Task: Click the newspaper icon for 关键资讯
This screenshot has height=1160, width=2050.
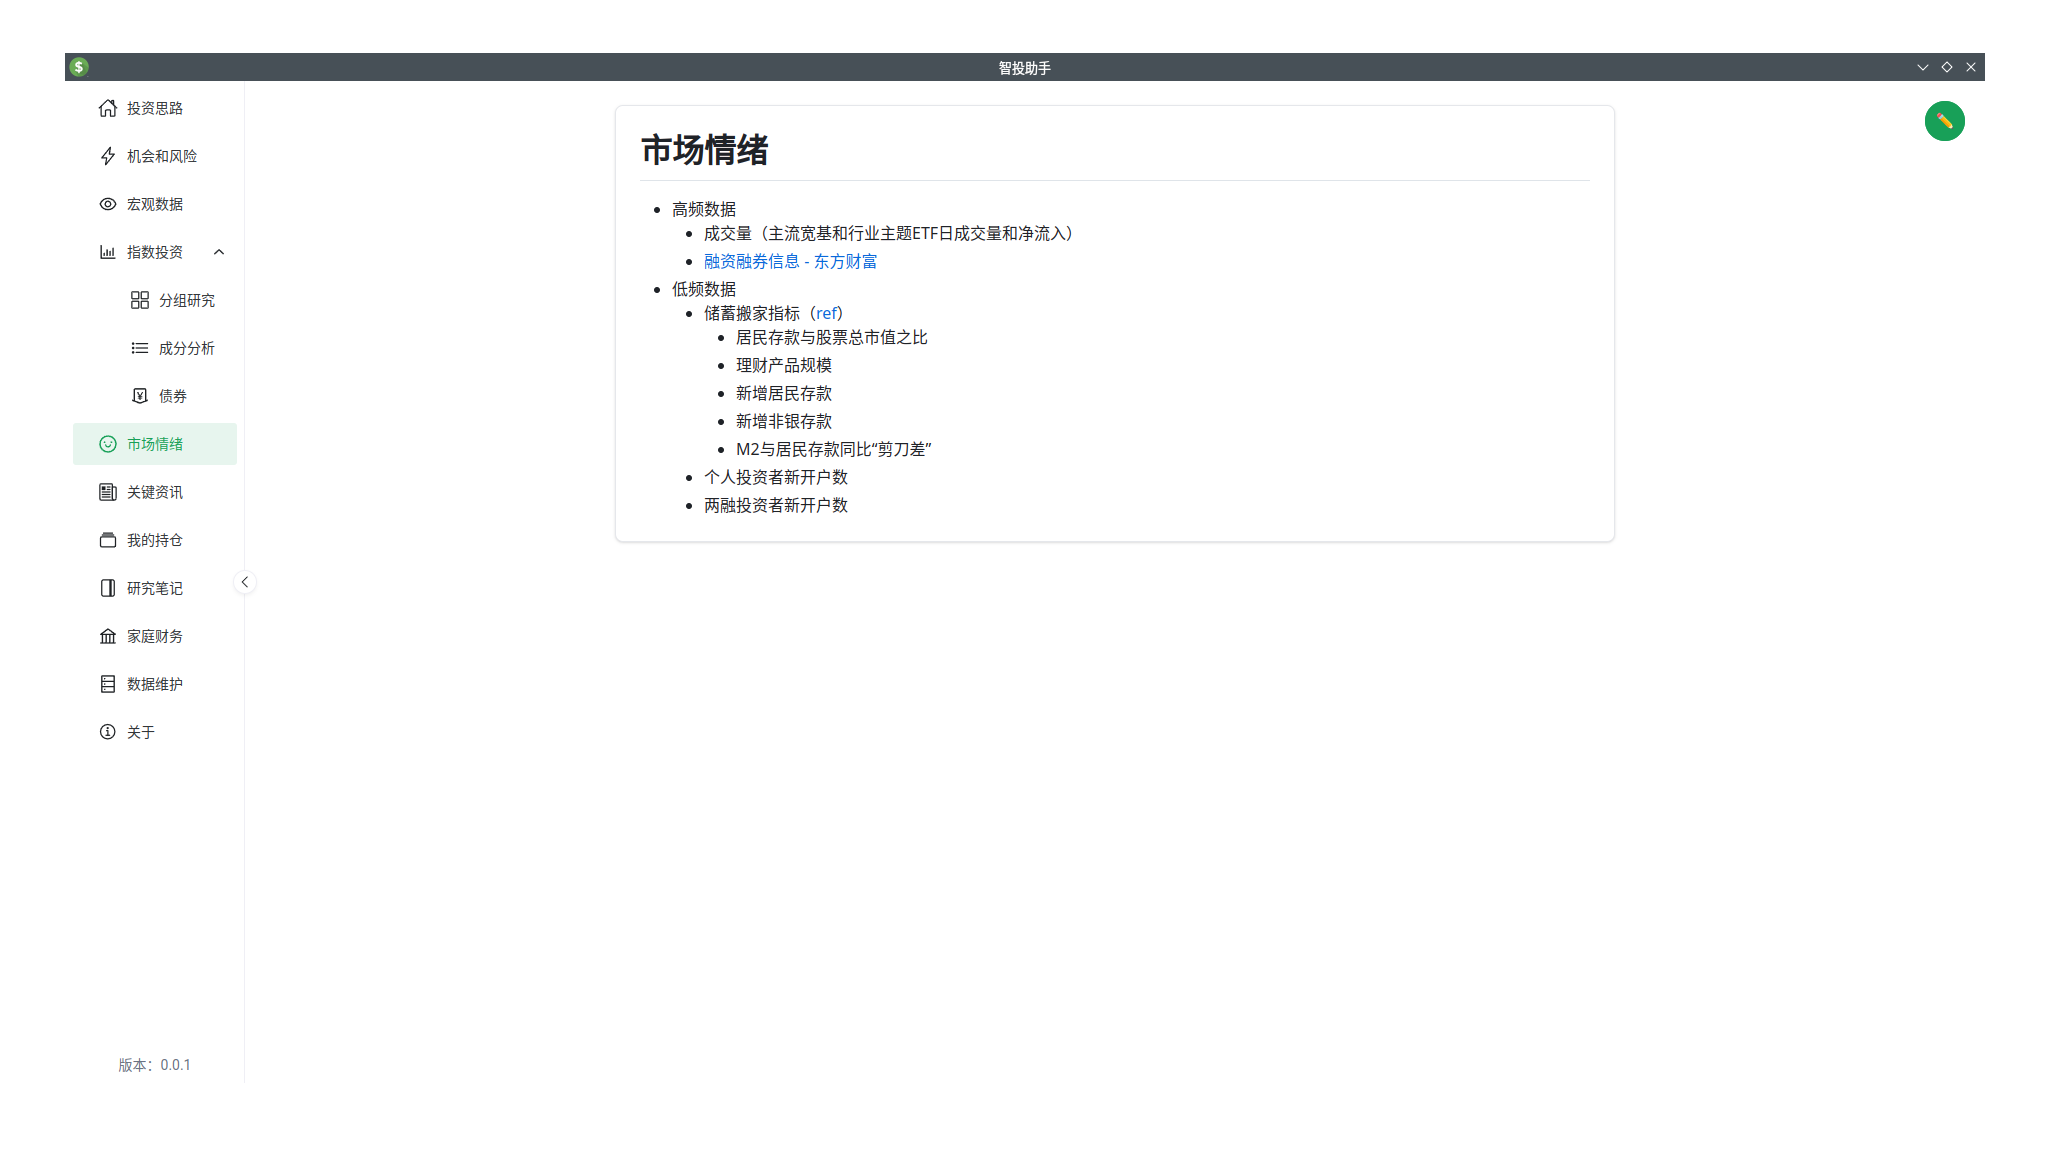Action: [108, 492]
